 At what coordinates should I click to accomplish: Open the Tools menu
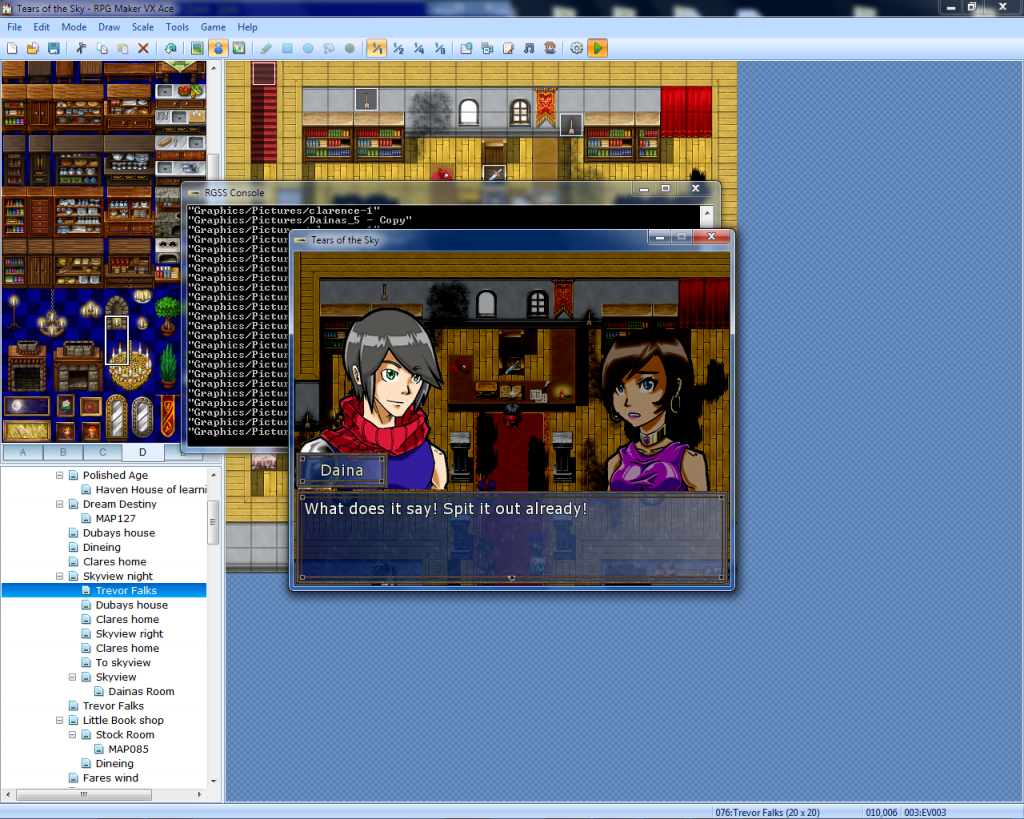point(177,27)
